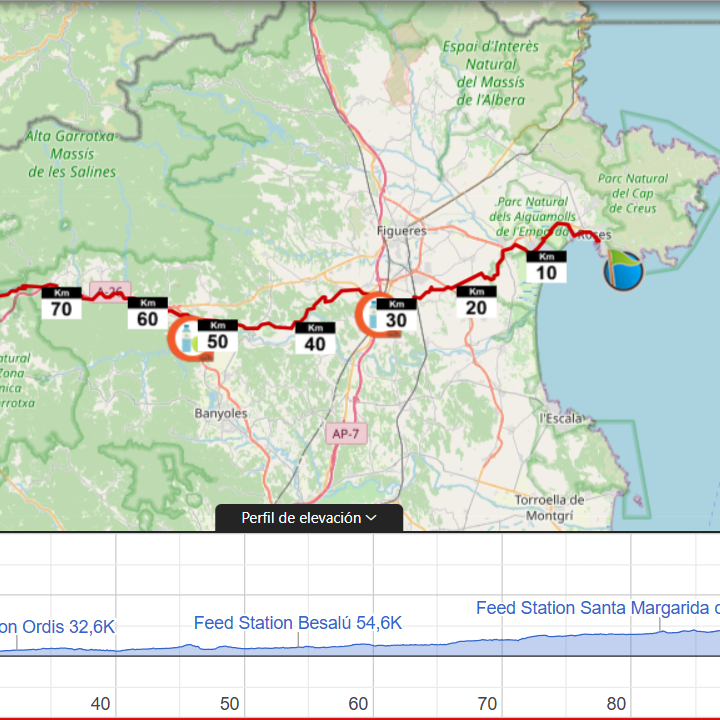Click the Km 10 route marker
The height and width of the screenshot is (720, 720).
click(546, 267)
